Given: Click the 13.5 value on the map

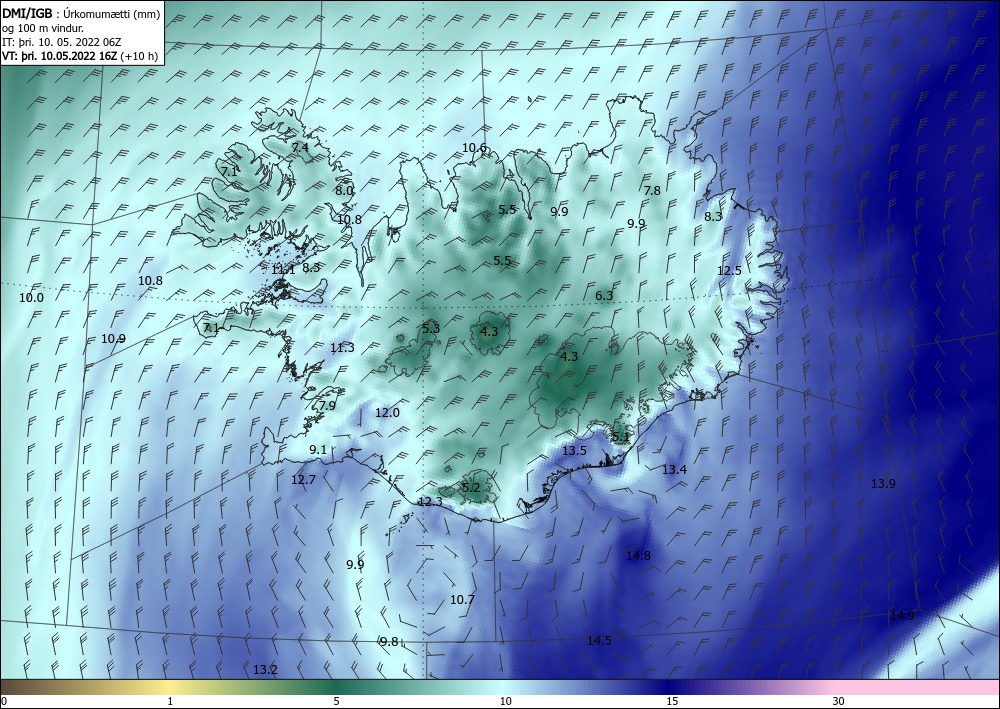Looking at the screenshot, I should click(575, 450).
